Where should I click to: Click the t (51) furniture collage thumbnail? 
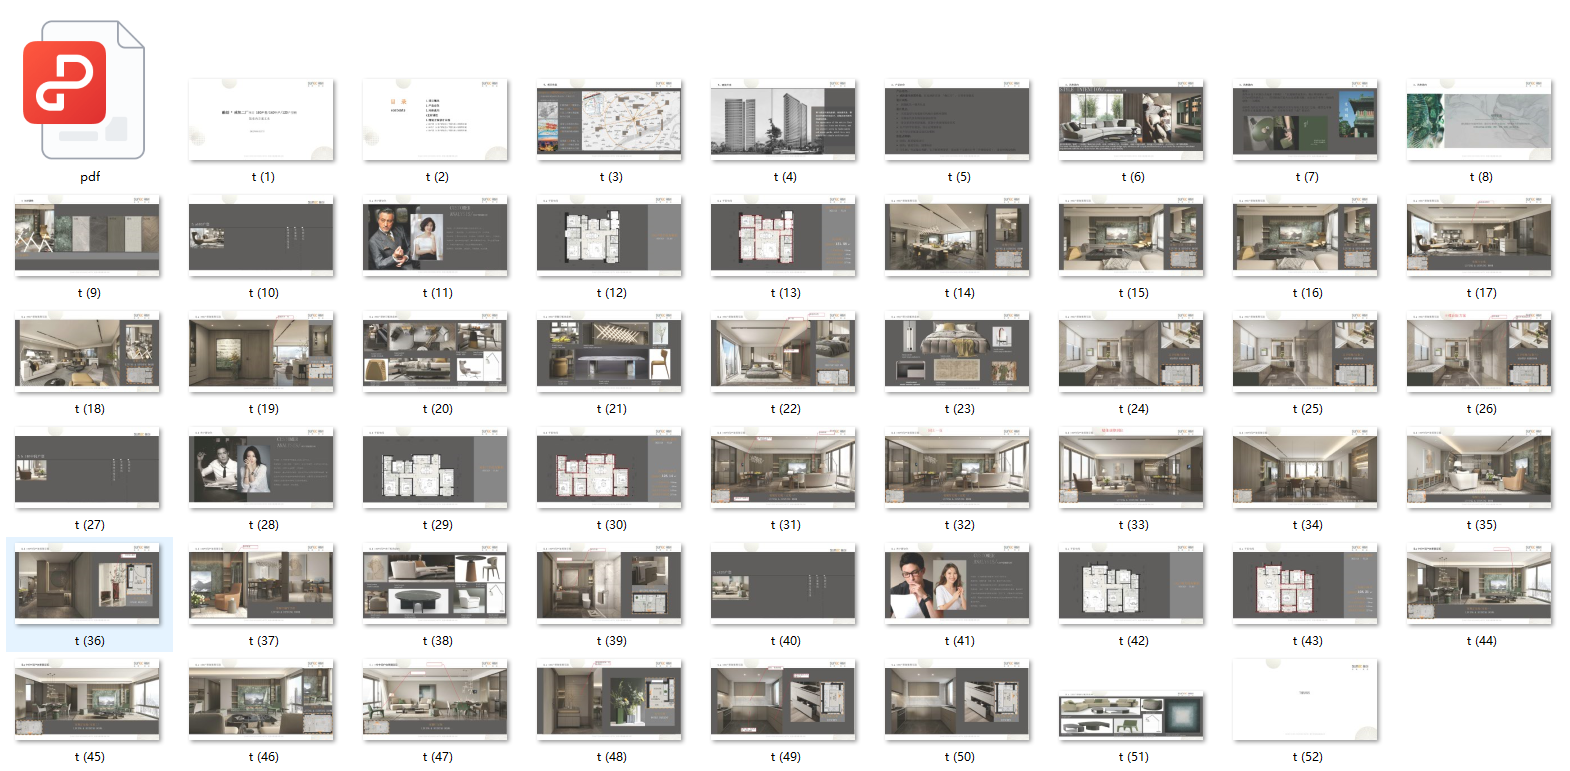click(x=1131, y=715)
